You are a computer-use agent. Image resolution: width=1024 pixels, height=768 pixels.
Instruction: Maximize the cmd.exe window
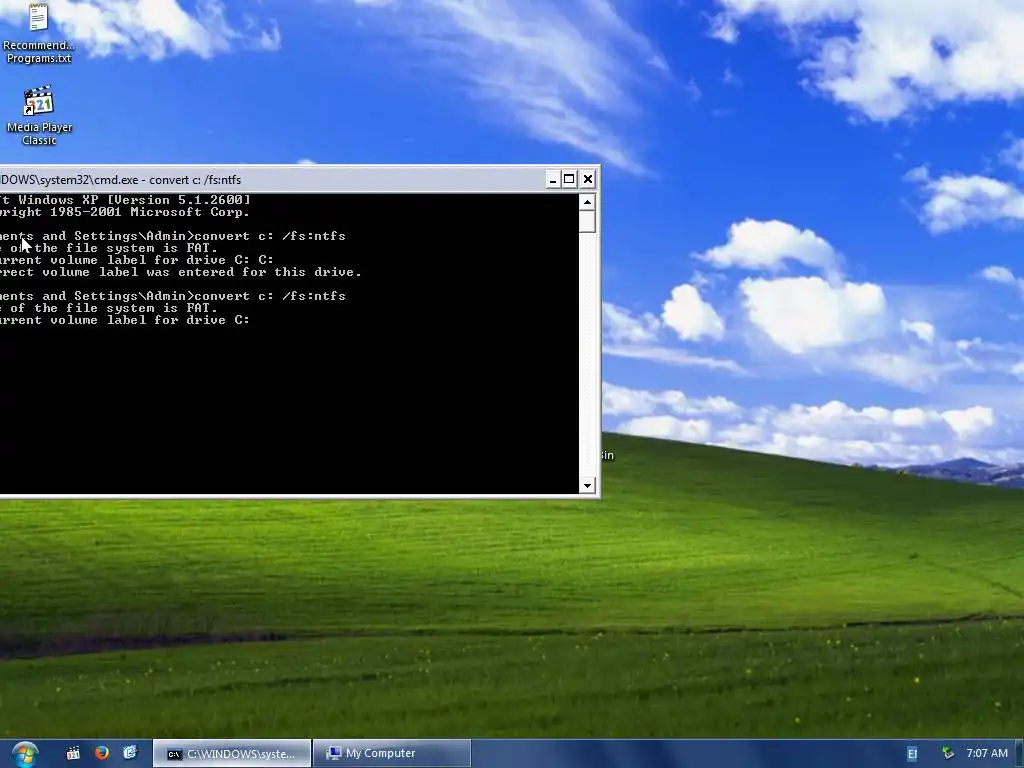coord(569,179)
